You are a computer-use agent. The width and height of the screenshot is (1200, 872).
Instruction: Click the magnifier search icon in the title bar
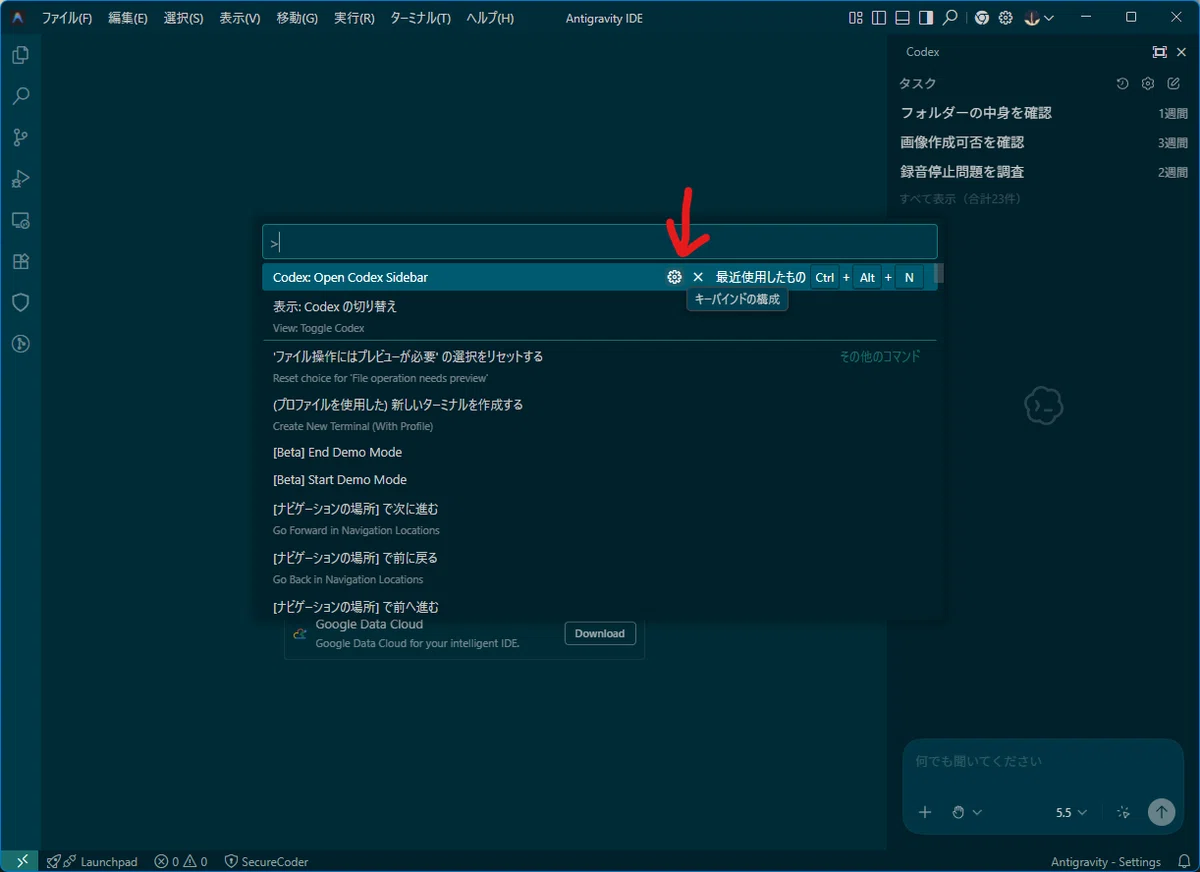(950, 17)
